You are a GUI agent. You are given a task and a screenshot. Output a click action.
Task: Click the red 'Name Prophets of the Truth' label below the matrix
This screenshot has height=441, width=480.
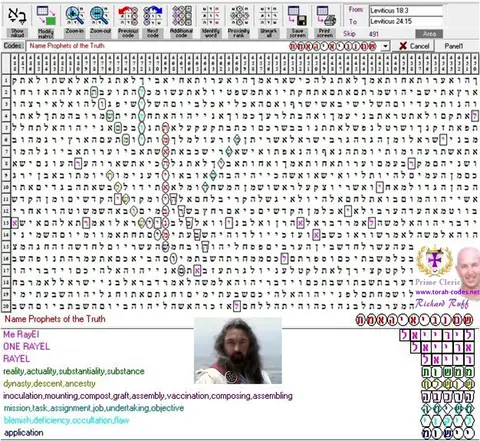[55, 319]
